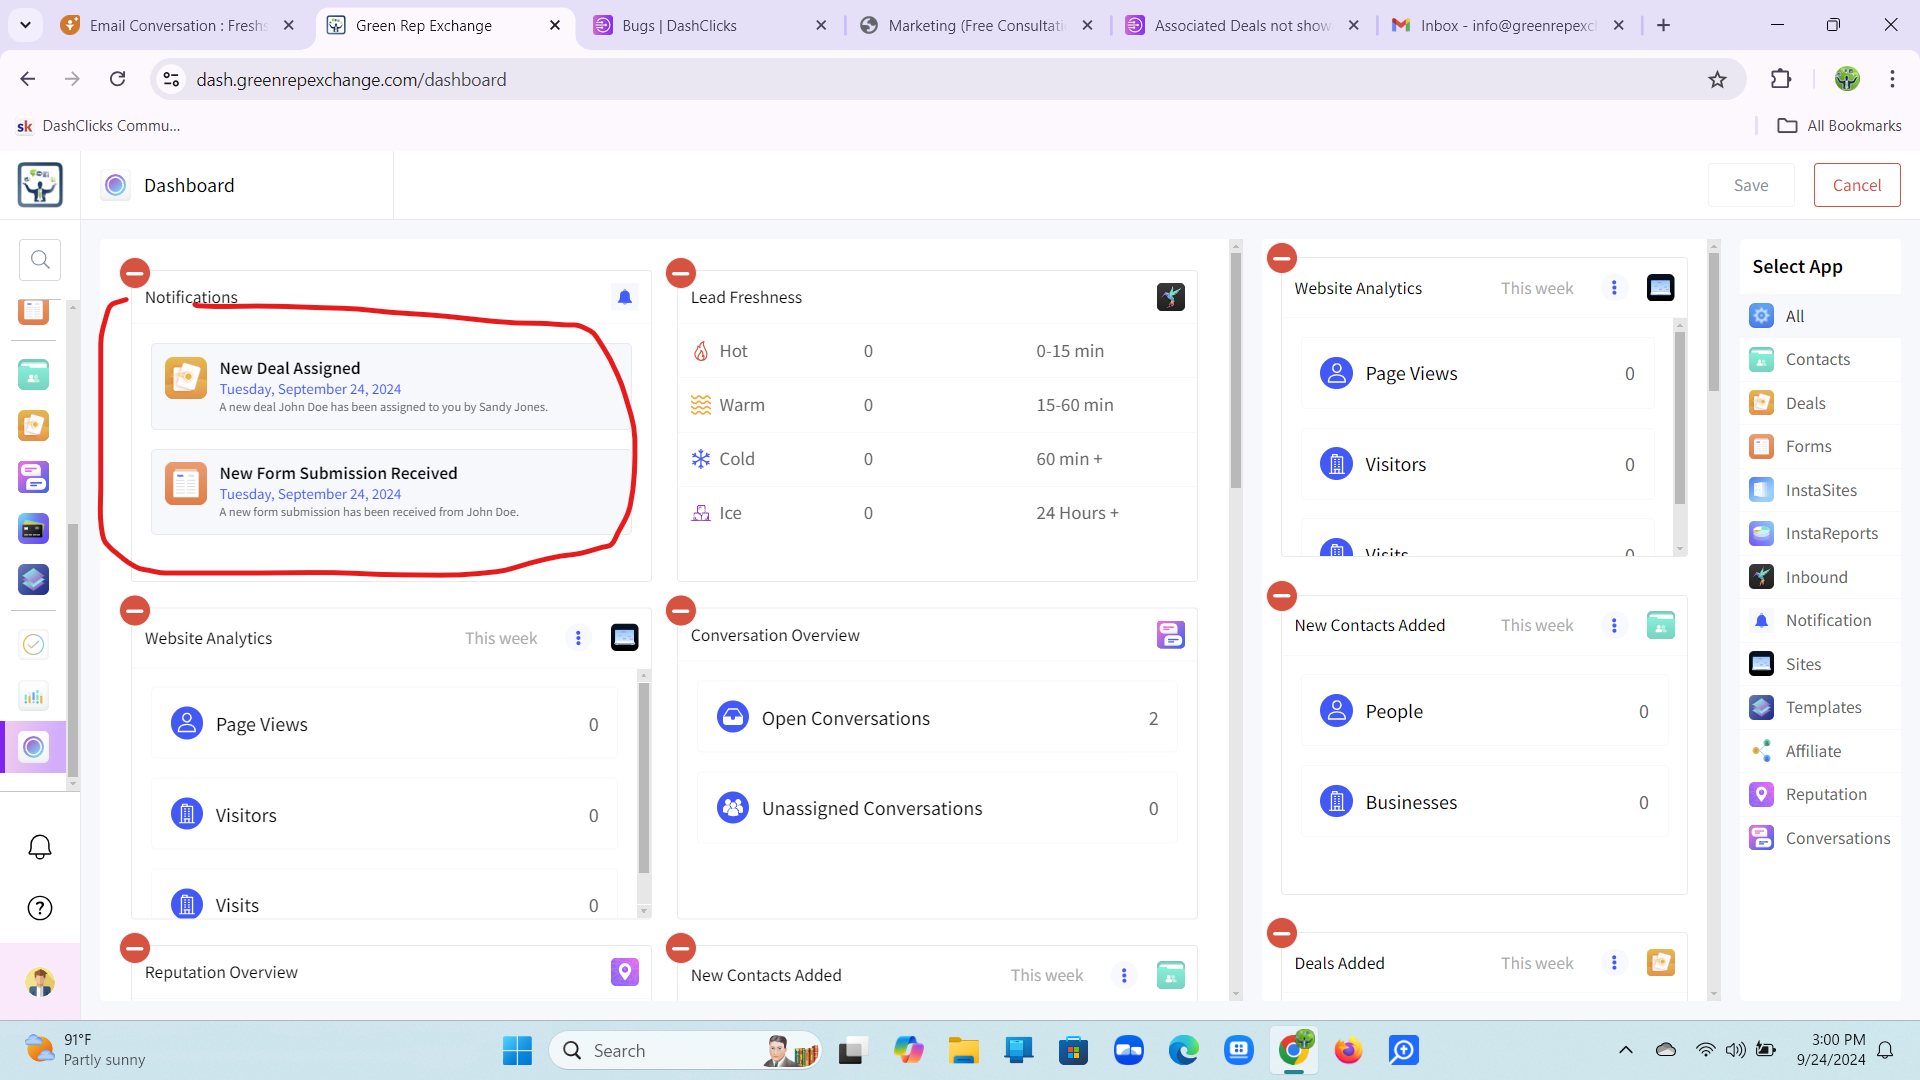The width and height of the screenshot is (1920, 1080).
Task: Open options menu for Deals Added widget
Action: (x=1614, y=963)
